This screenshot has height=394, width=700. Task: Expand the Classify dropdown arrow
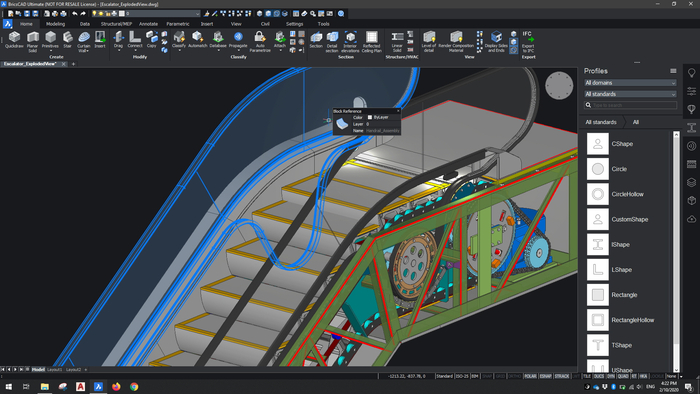click(x=179, y=50)
